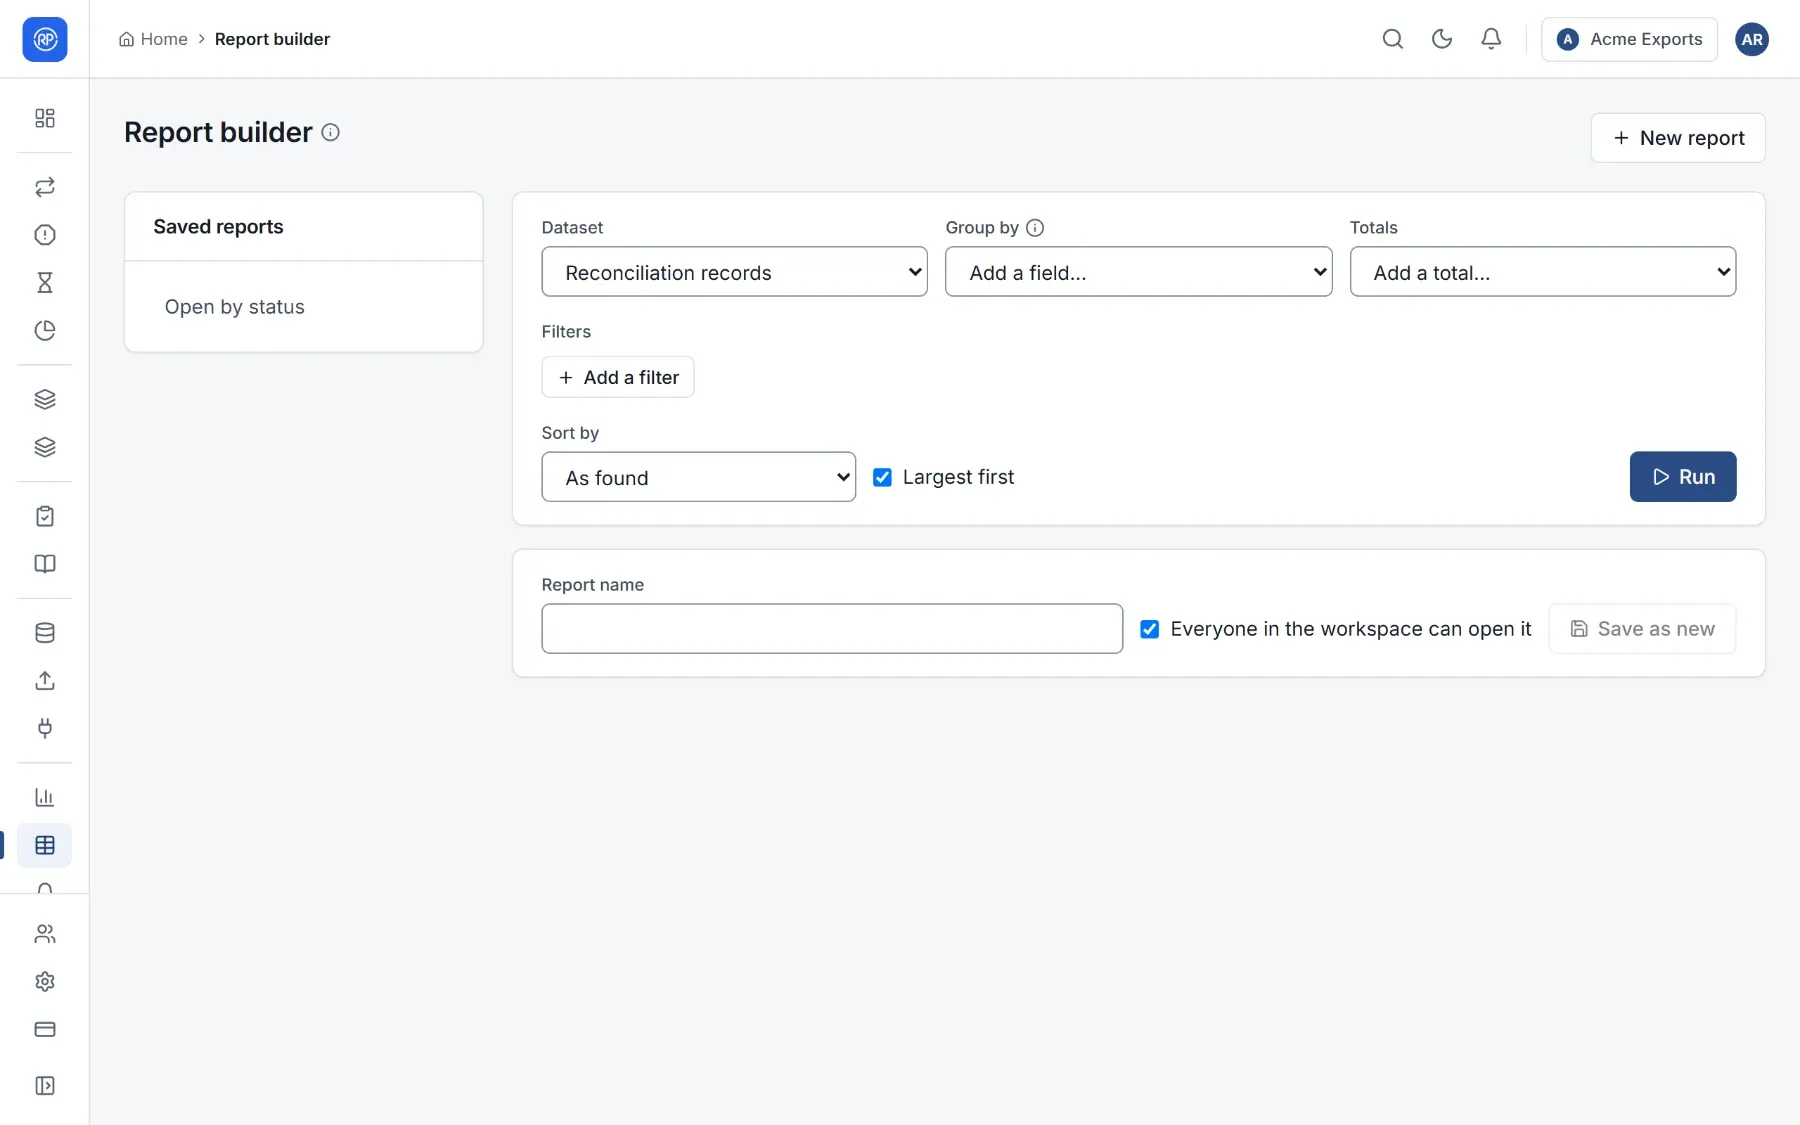Open the pie chart icon in sidebar
The image size is (1800, 1125).
pyautogui.click(x=44, y=331)
